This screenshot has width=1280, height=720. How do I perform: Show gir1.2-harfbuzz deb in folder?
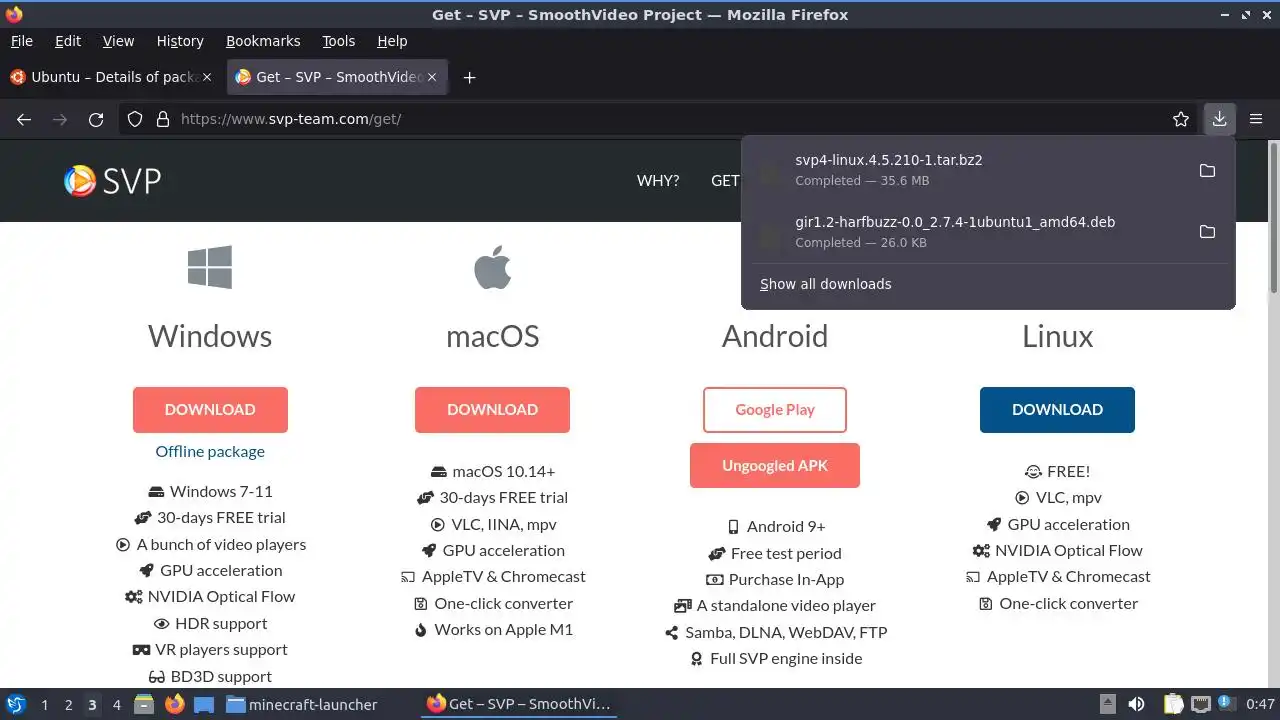(x=1207, y=232)
